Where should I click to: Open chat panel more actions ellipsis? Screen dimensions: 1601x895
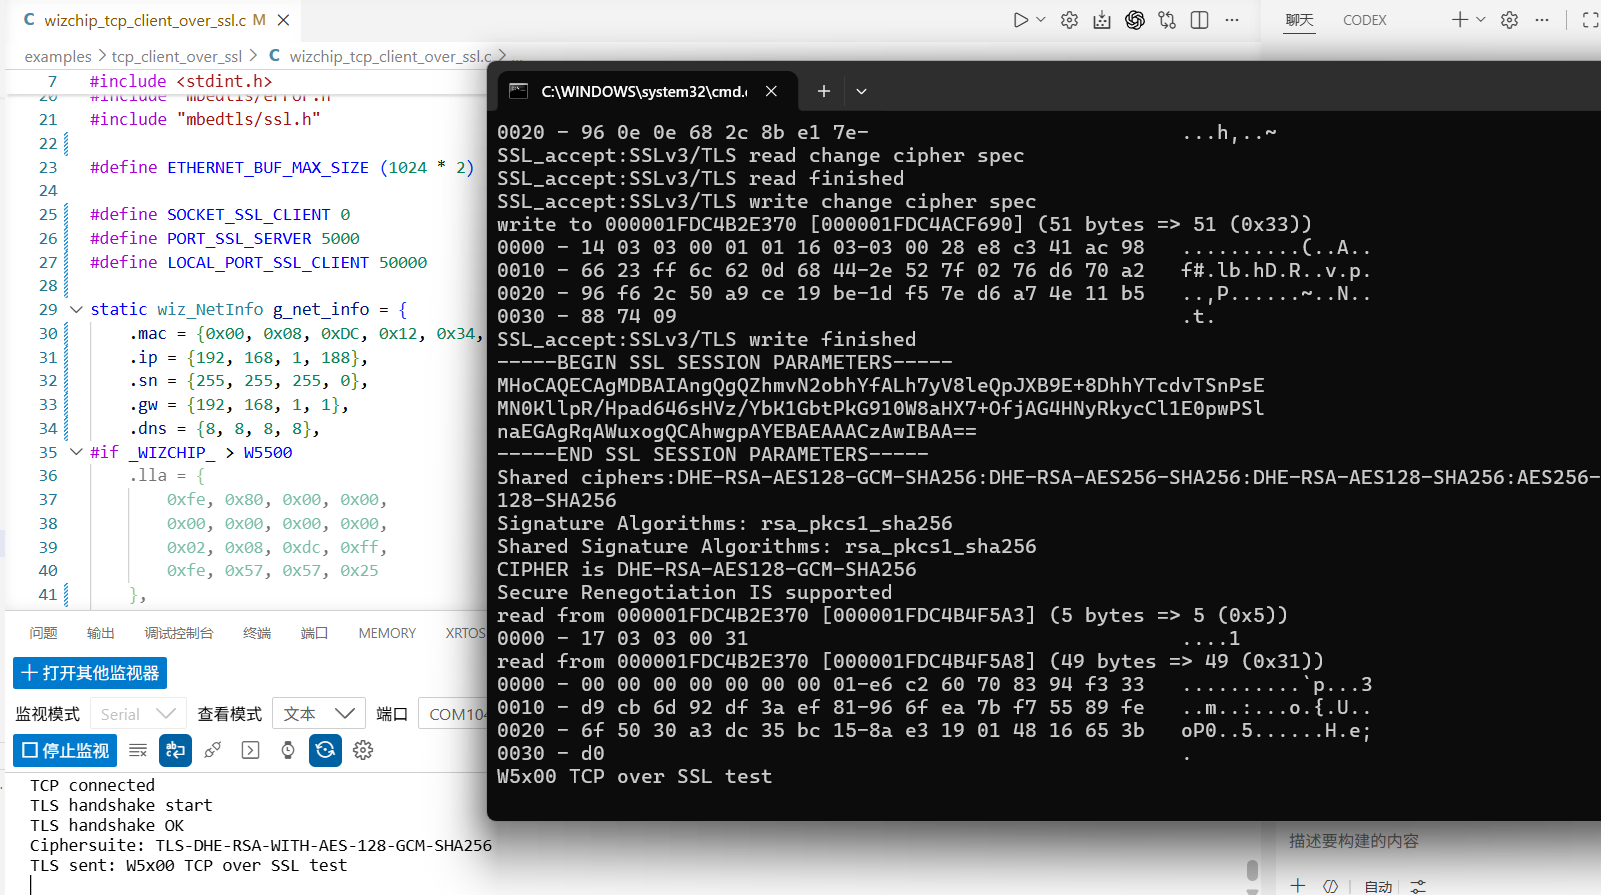tap(1542, 20)
